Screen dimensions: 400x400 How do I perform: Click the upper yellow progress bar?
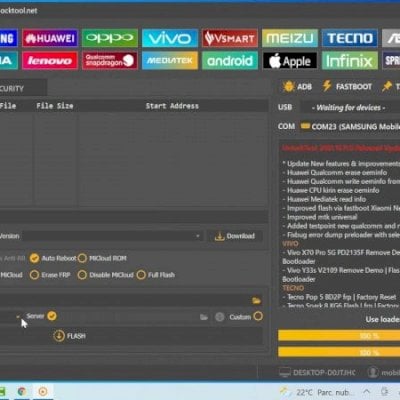tap(339, 336)
